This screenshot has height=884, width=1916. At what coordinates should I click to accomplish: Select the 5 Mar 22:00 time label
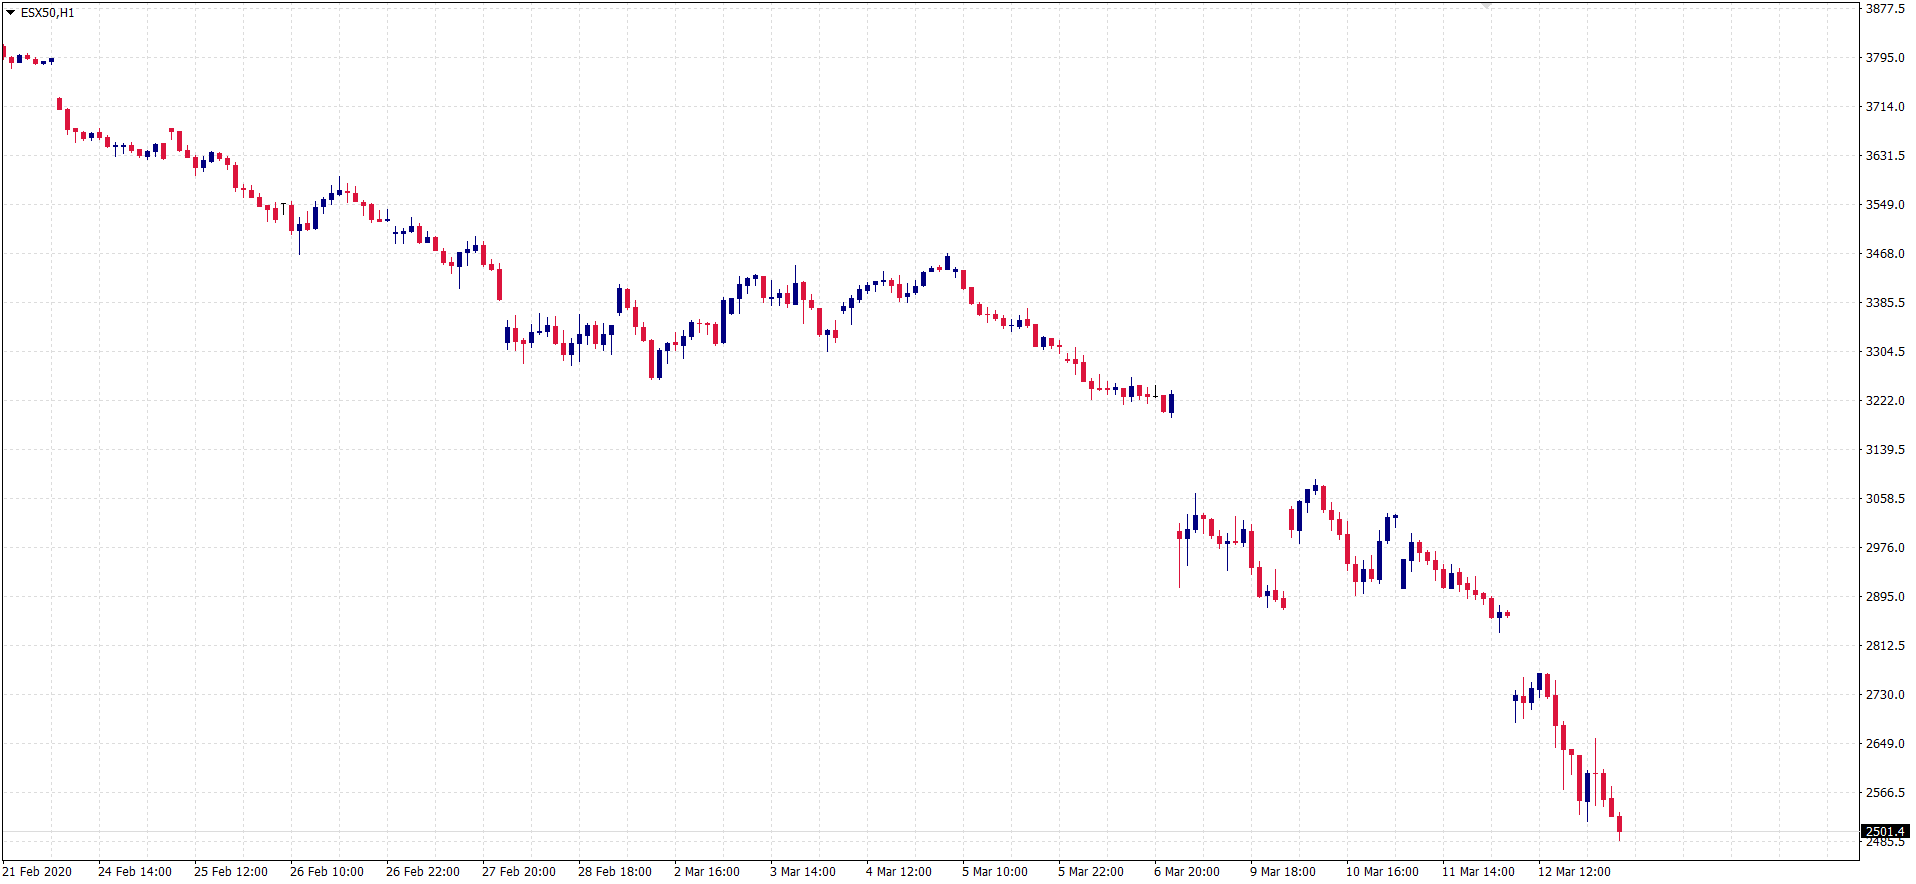(1091, 872)
